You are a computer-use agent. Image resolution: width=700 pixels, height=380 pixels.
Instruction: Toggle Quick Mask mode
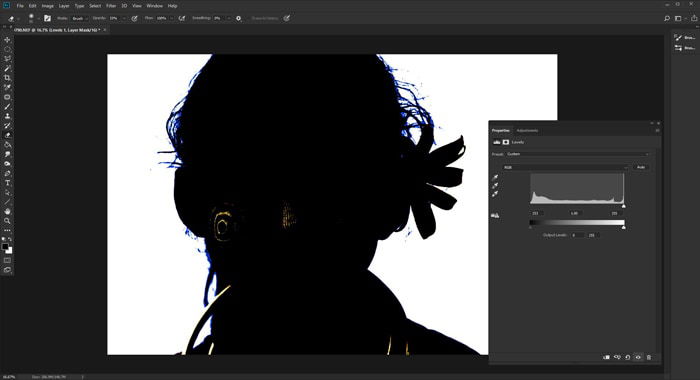(7, 260)
